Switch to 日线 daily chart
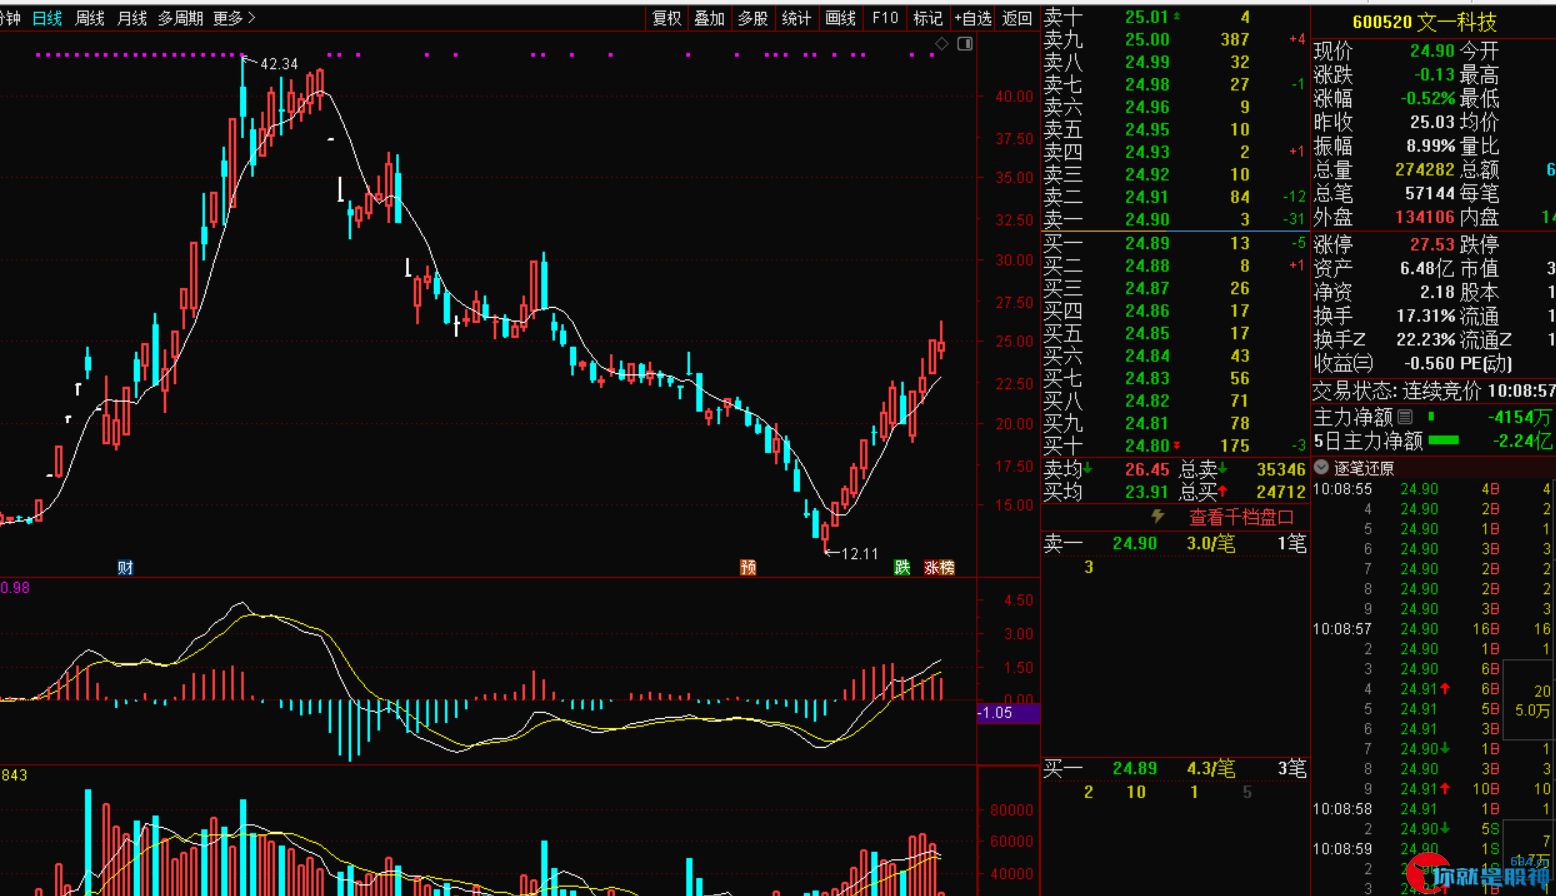The width and height of the screenshot is (1556, 896). 46,18
